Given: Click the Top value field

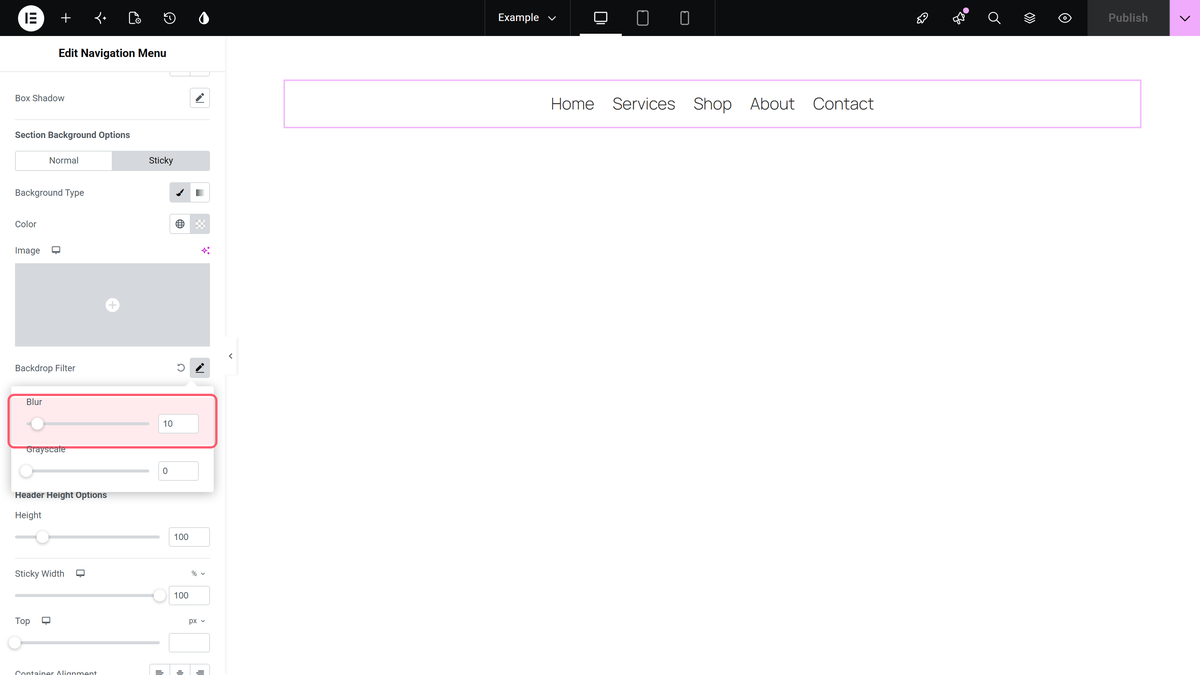Looking at the screenshot, I should click(189, 642).
